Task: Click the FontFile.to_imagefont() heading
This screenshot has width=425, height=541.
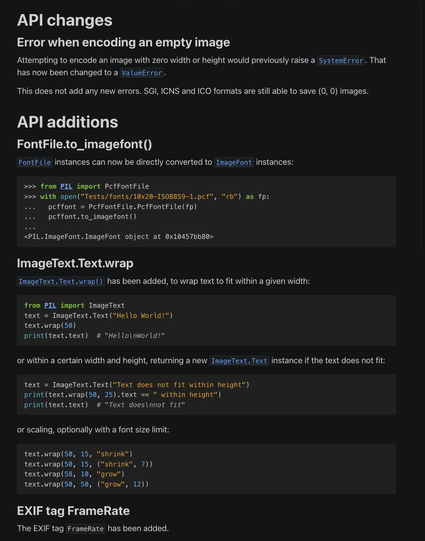Action: pyautogui.click(x=84, y=144)
